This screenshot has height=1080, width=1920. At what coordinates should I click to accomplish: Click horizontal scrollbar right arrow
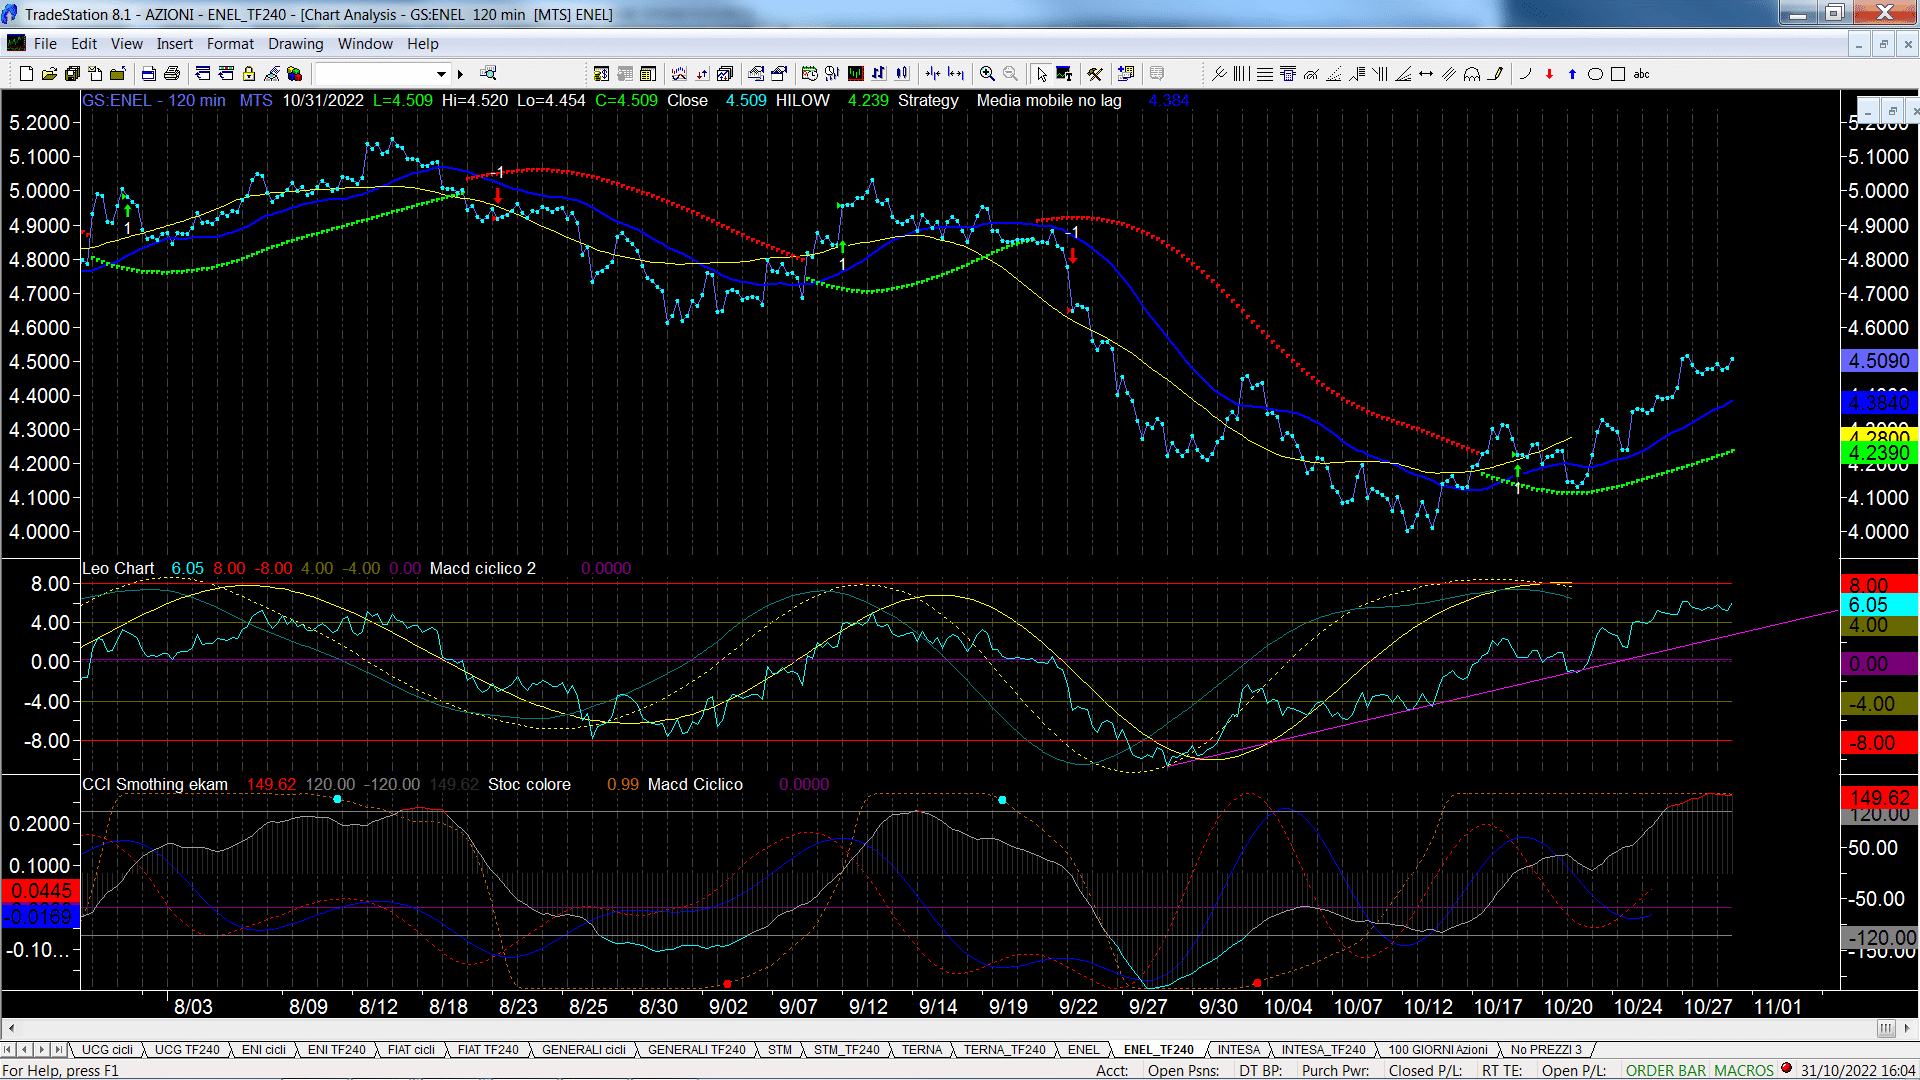click(x=1909, y=1028)
